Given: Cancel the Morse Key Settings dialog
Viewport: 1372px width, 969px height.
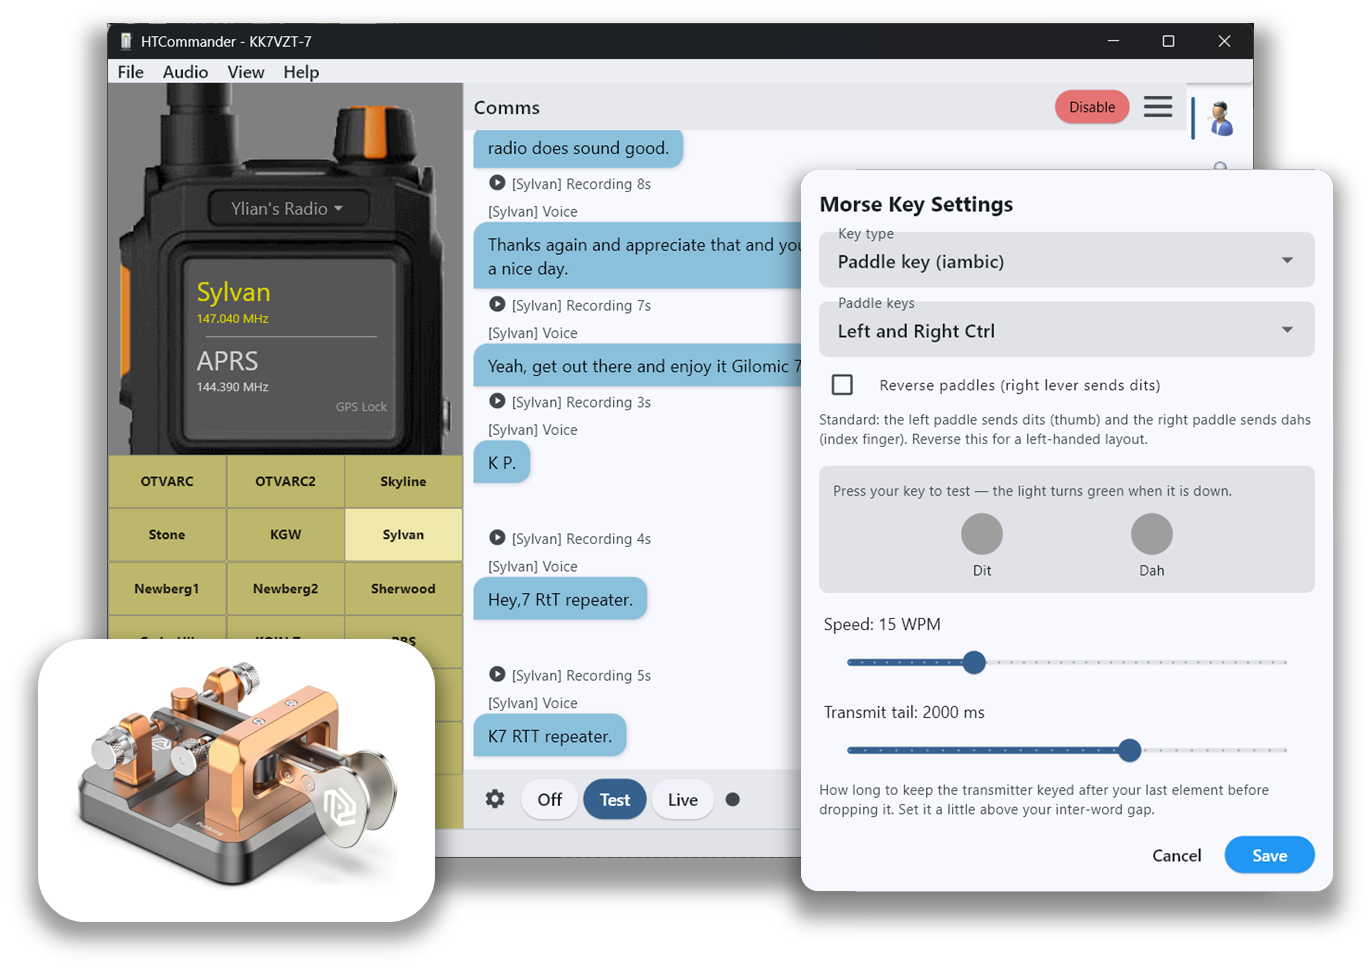Looking at the screenshot, I should click(x=1176, y=855).
